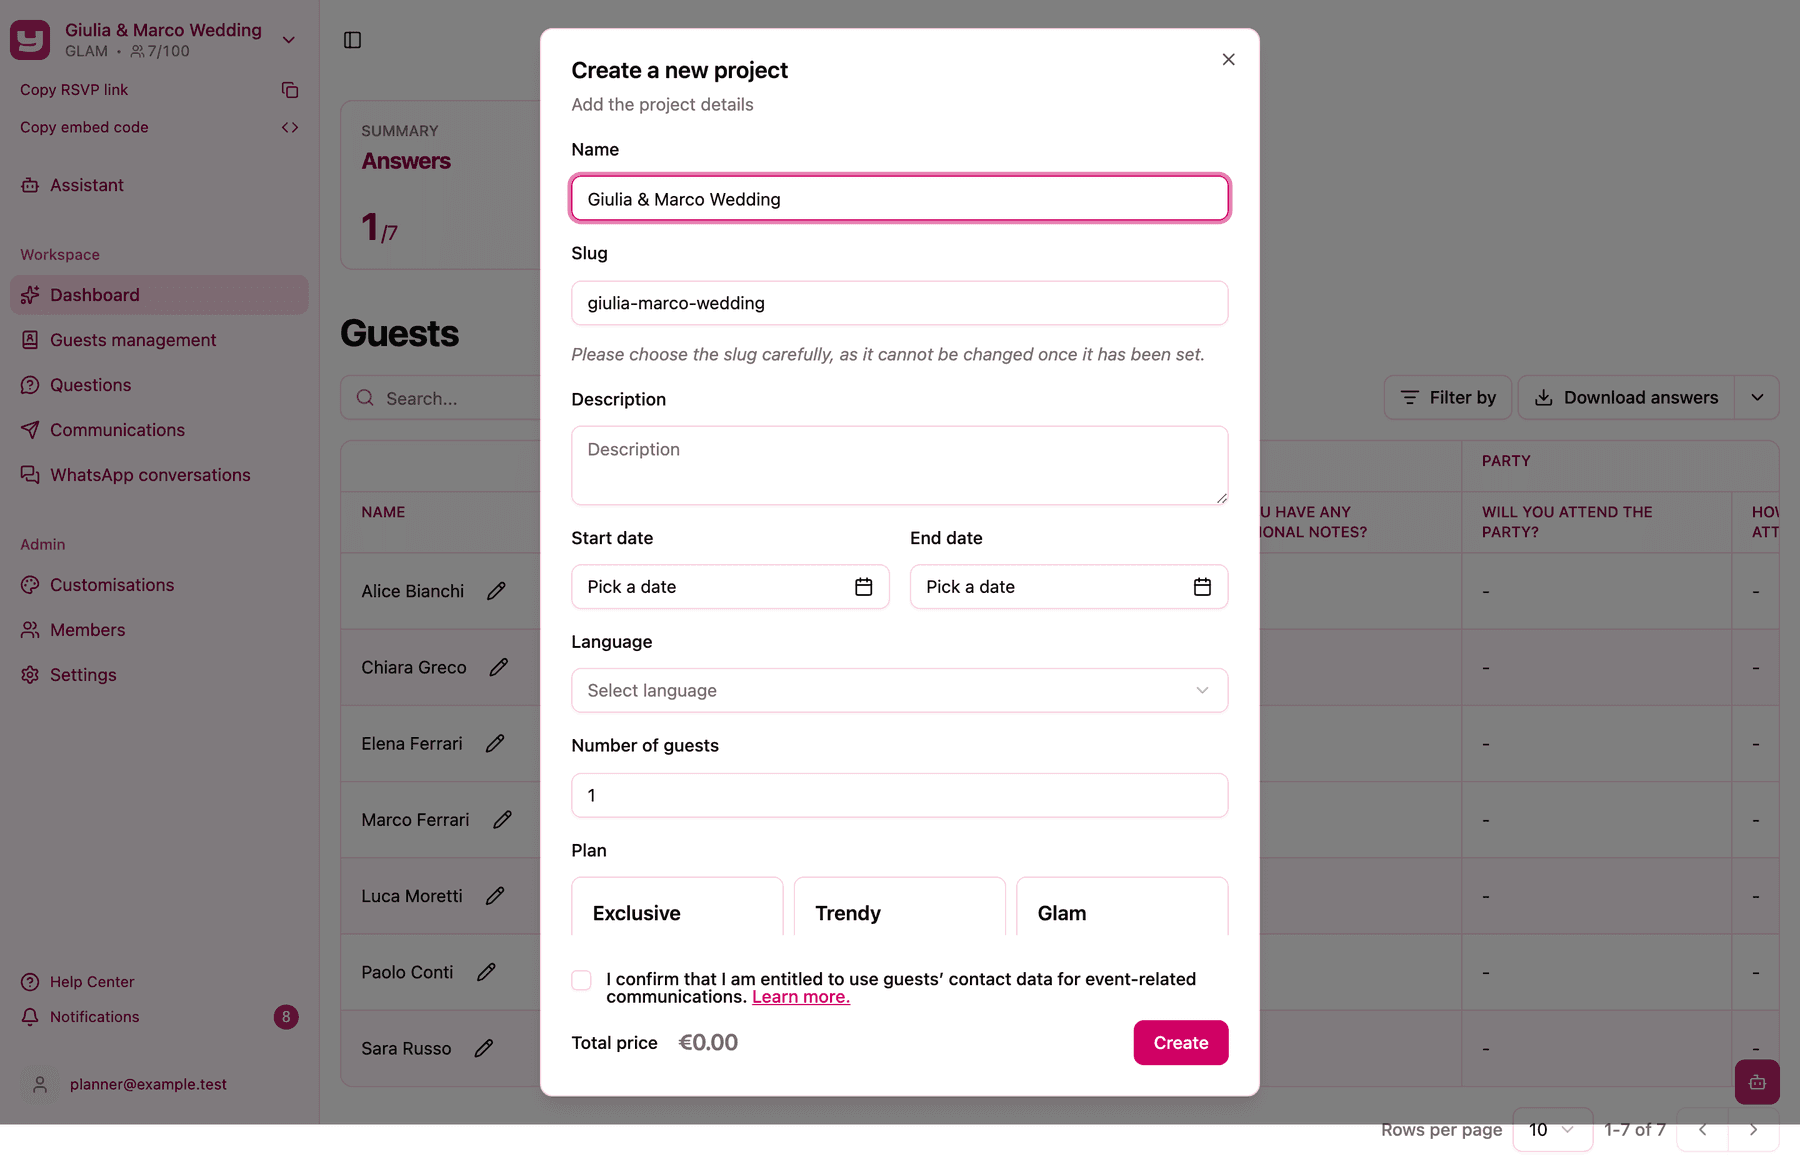Click the Filter by button
Image resolution: width=1800 pixels, height=1172 pixels.
1448,398
